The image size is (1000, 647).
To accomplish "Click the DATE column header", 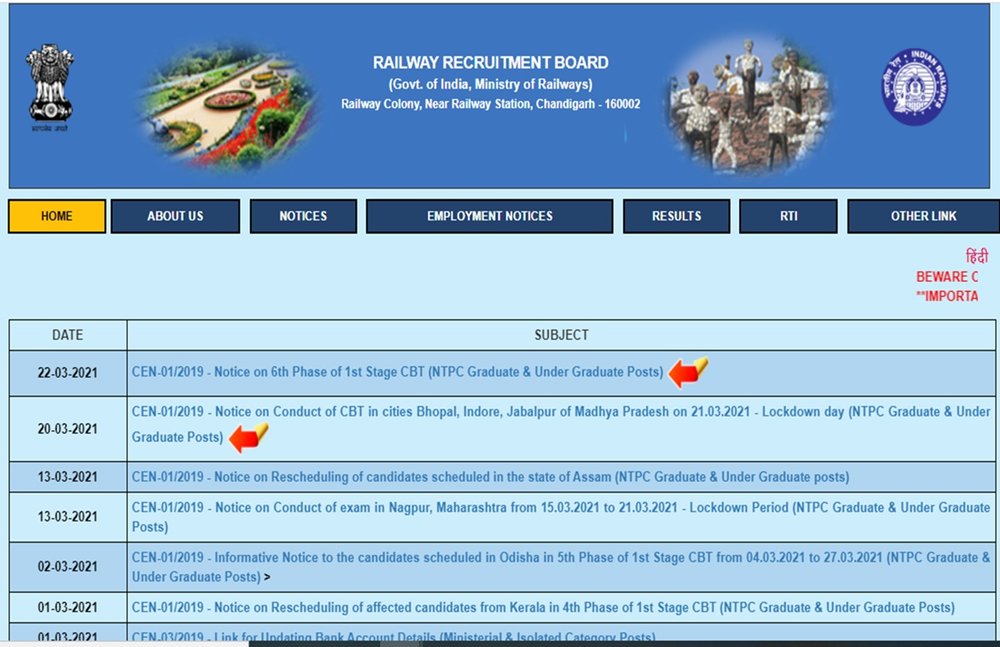I will [x=68, y=335].
